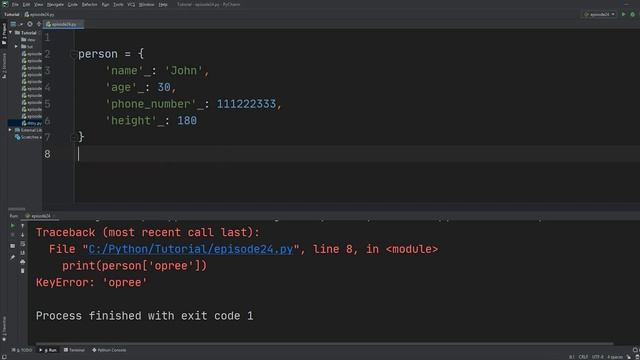
Task: Click the number 111222333 on line 5
Action: pyautogui.click(x=246, y=104)
